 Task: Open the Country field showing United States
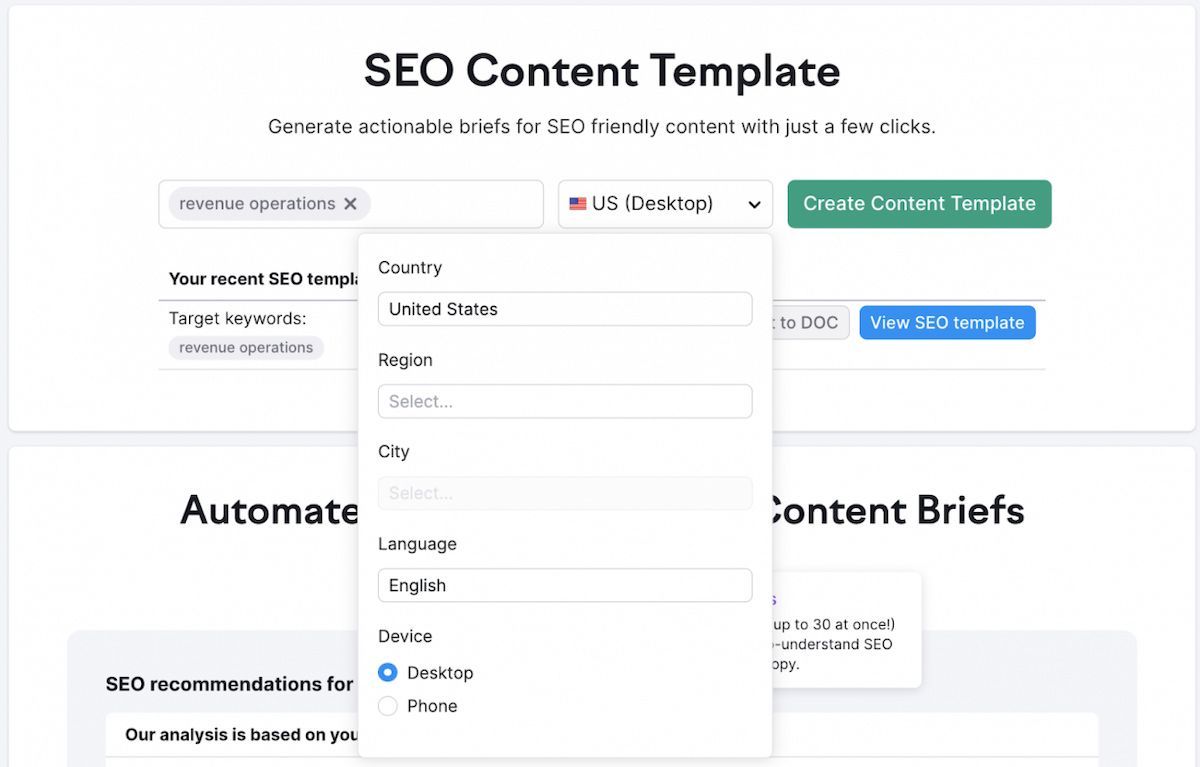pyautogui.click(x=565, y=309)
